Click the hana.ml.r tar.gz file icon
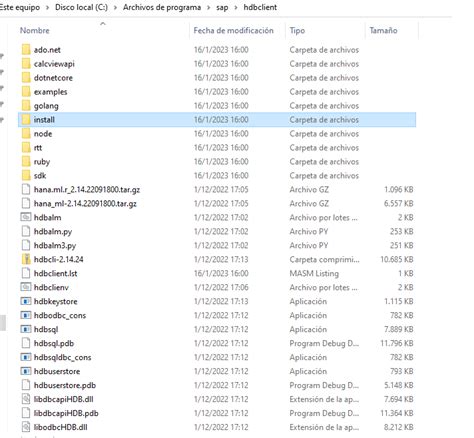The width and height of the screenshot is (474, 438). (26, 189)
